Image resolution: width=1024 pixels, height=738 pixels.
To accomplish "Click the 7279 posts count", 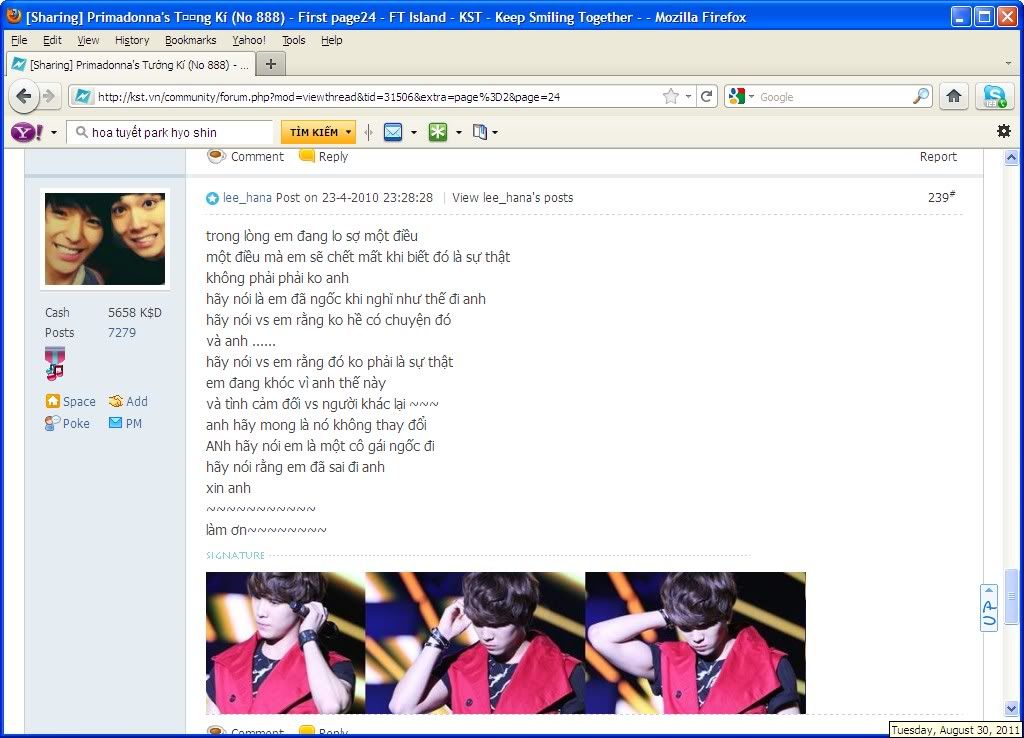I will [x=122, y=332].
